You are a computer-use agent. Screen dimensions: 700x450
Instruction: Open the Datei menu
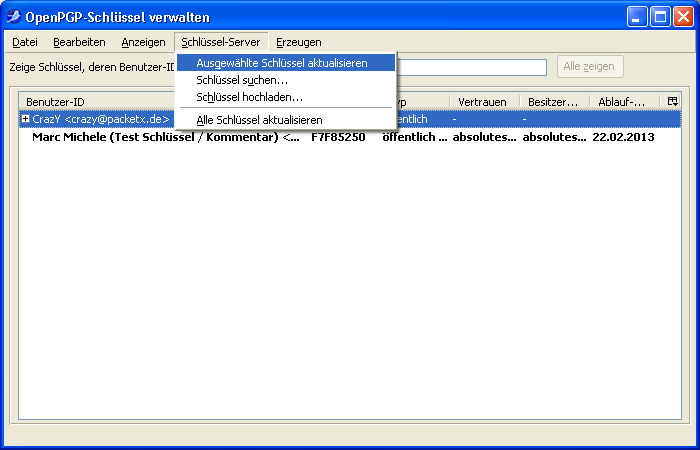pos(25,42)
